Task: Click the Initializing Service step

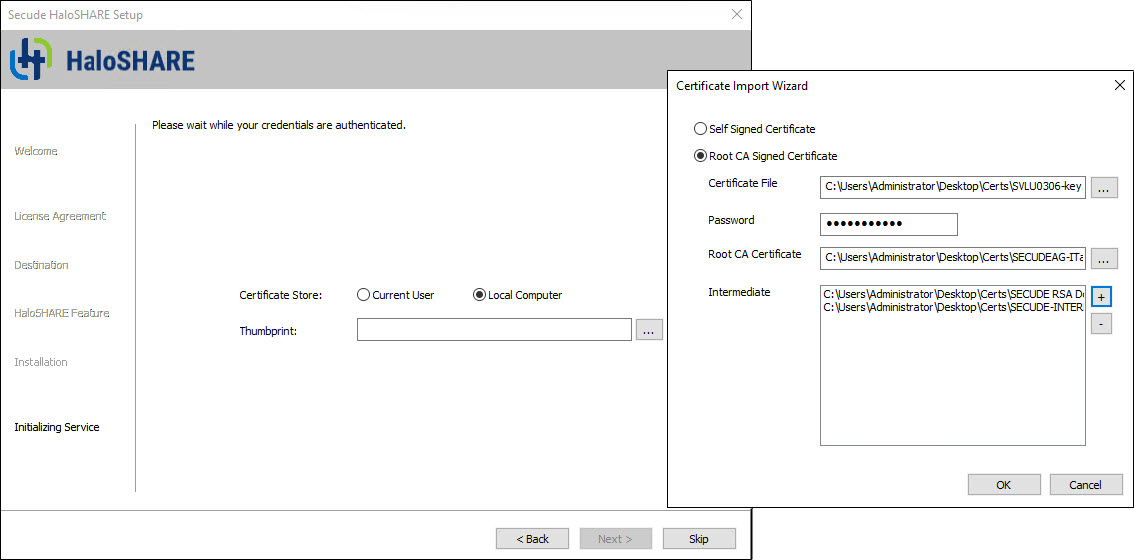Action: 57,427
